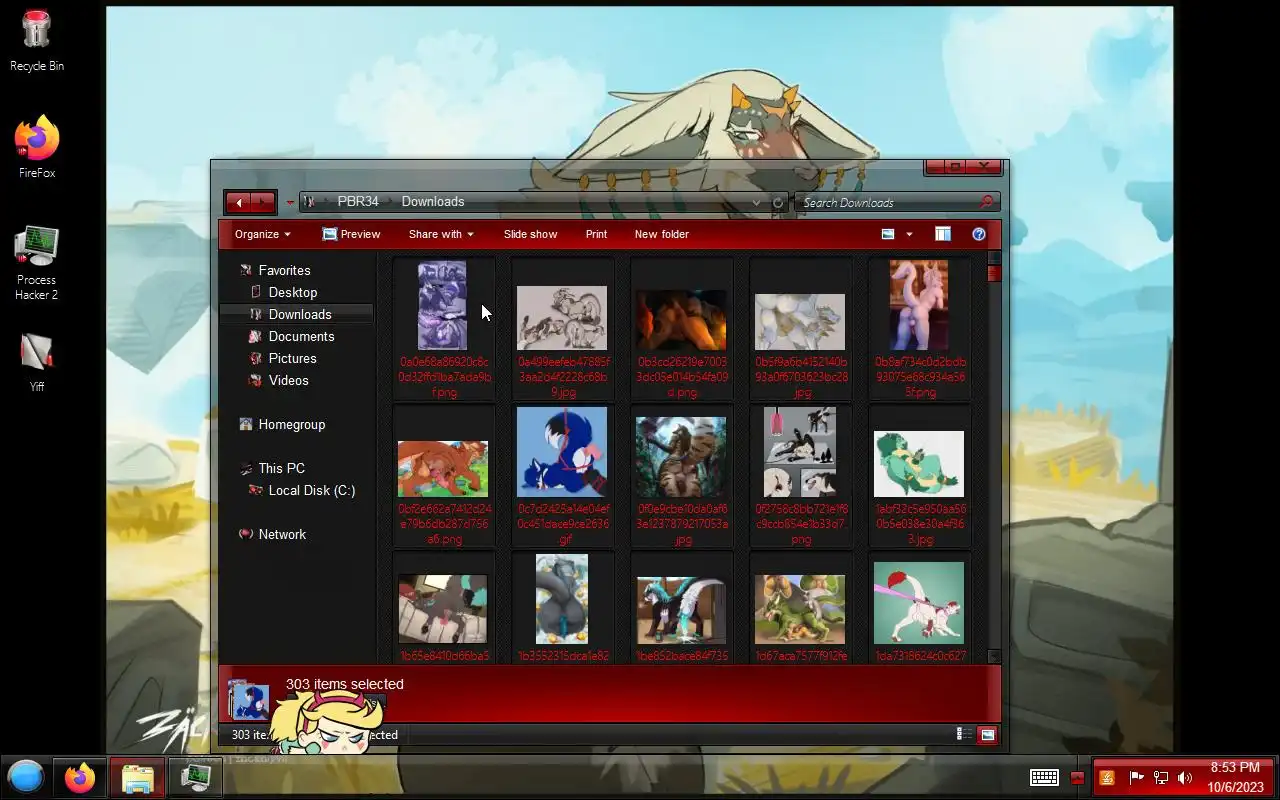Open Action Center flag icon

(x=1136, y=778)
